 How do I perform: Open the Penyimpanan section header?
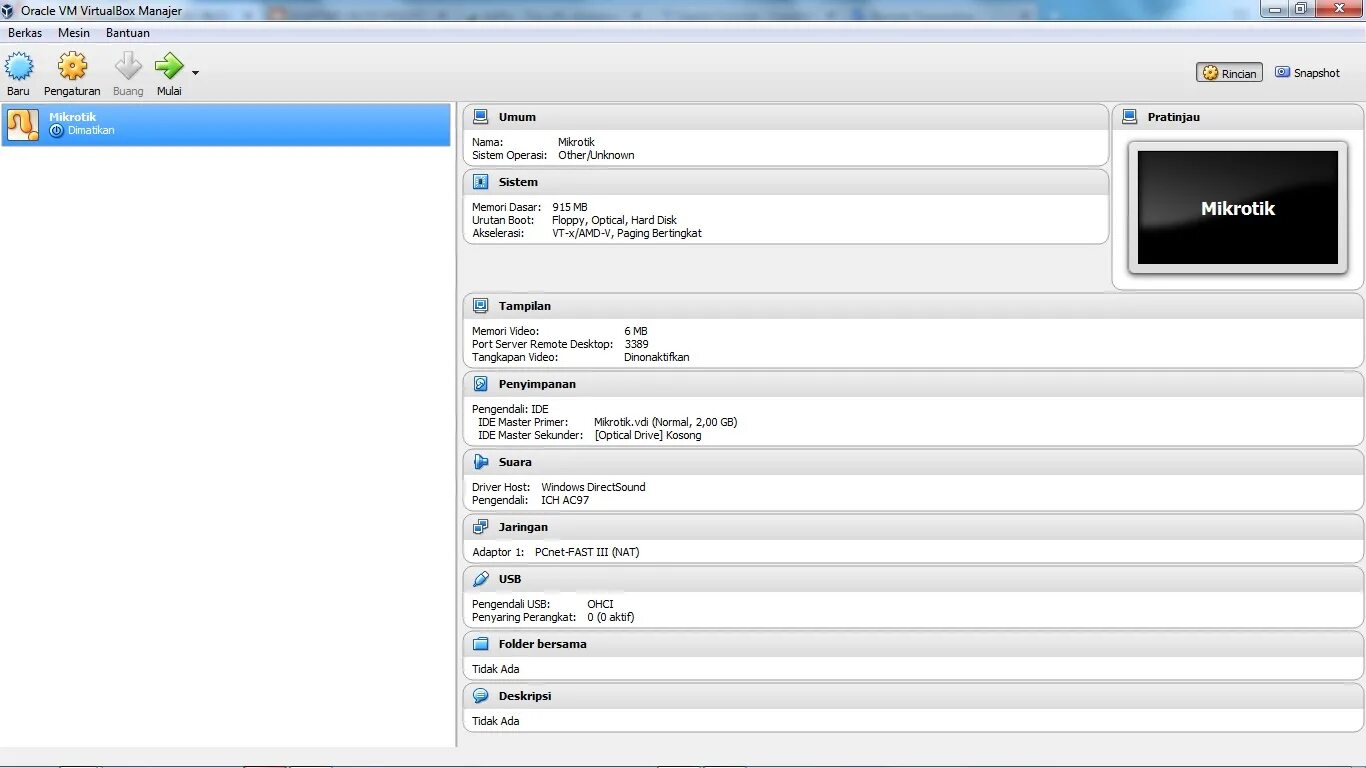(914, 384)
